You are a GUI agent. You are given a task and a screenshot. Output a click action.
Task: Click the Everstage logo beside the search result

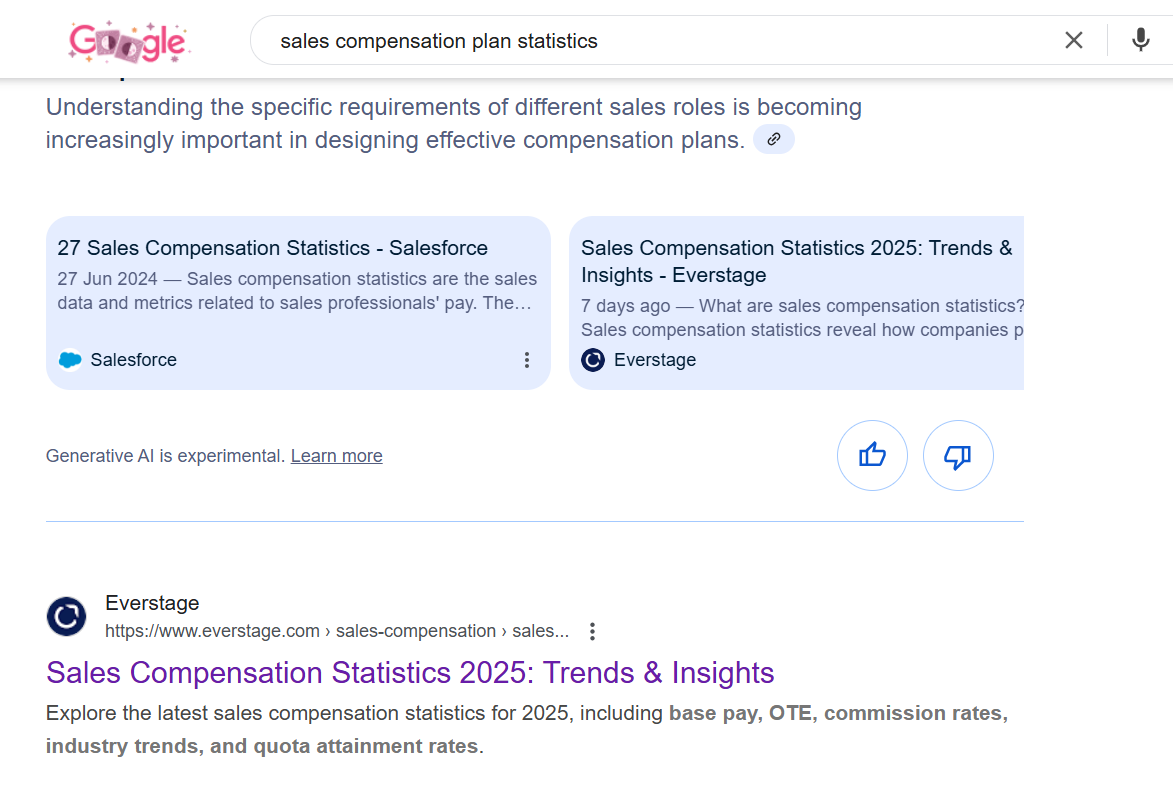pos(67,616)
